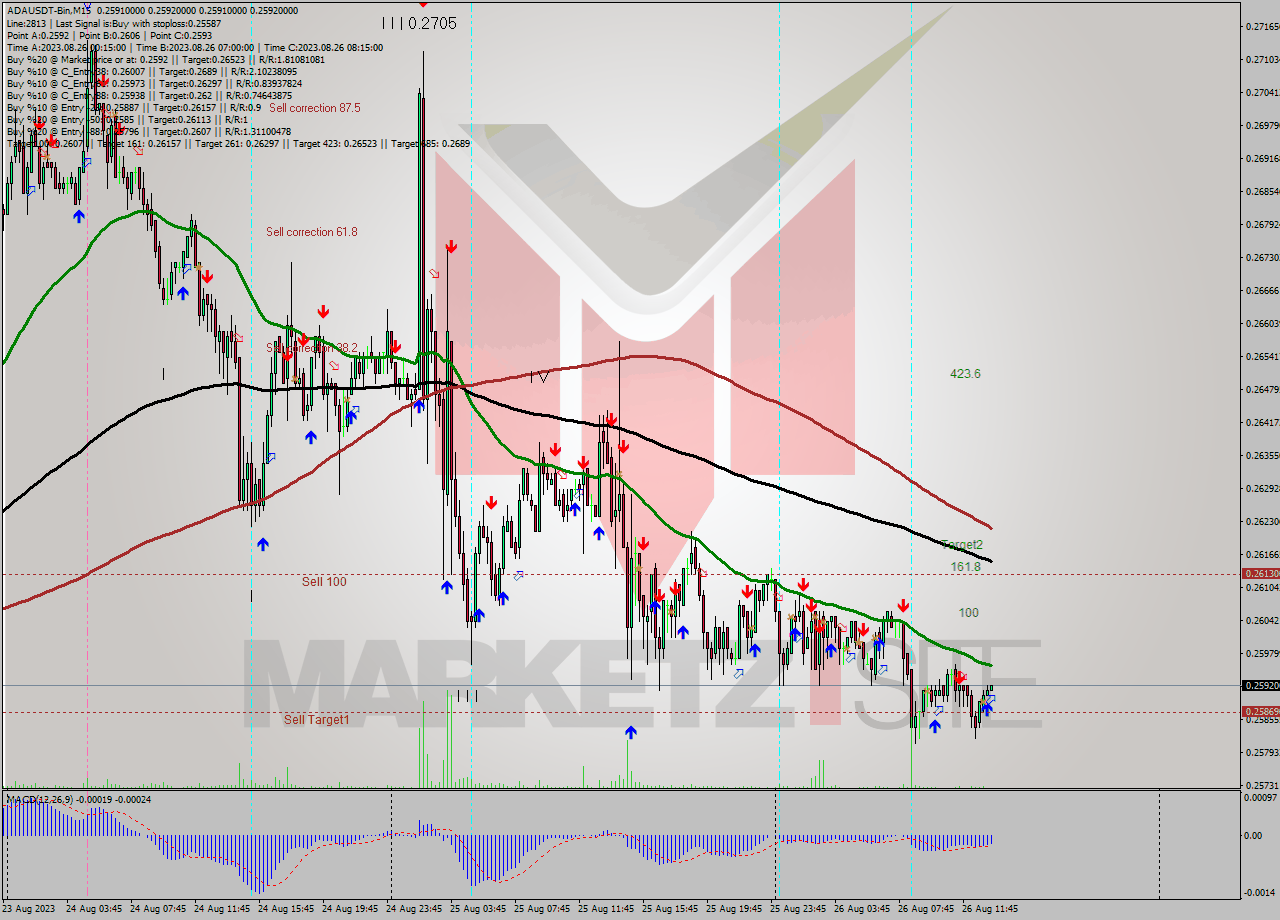Click the '24 Aug 03:45' time axis label

click(94, 909)
